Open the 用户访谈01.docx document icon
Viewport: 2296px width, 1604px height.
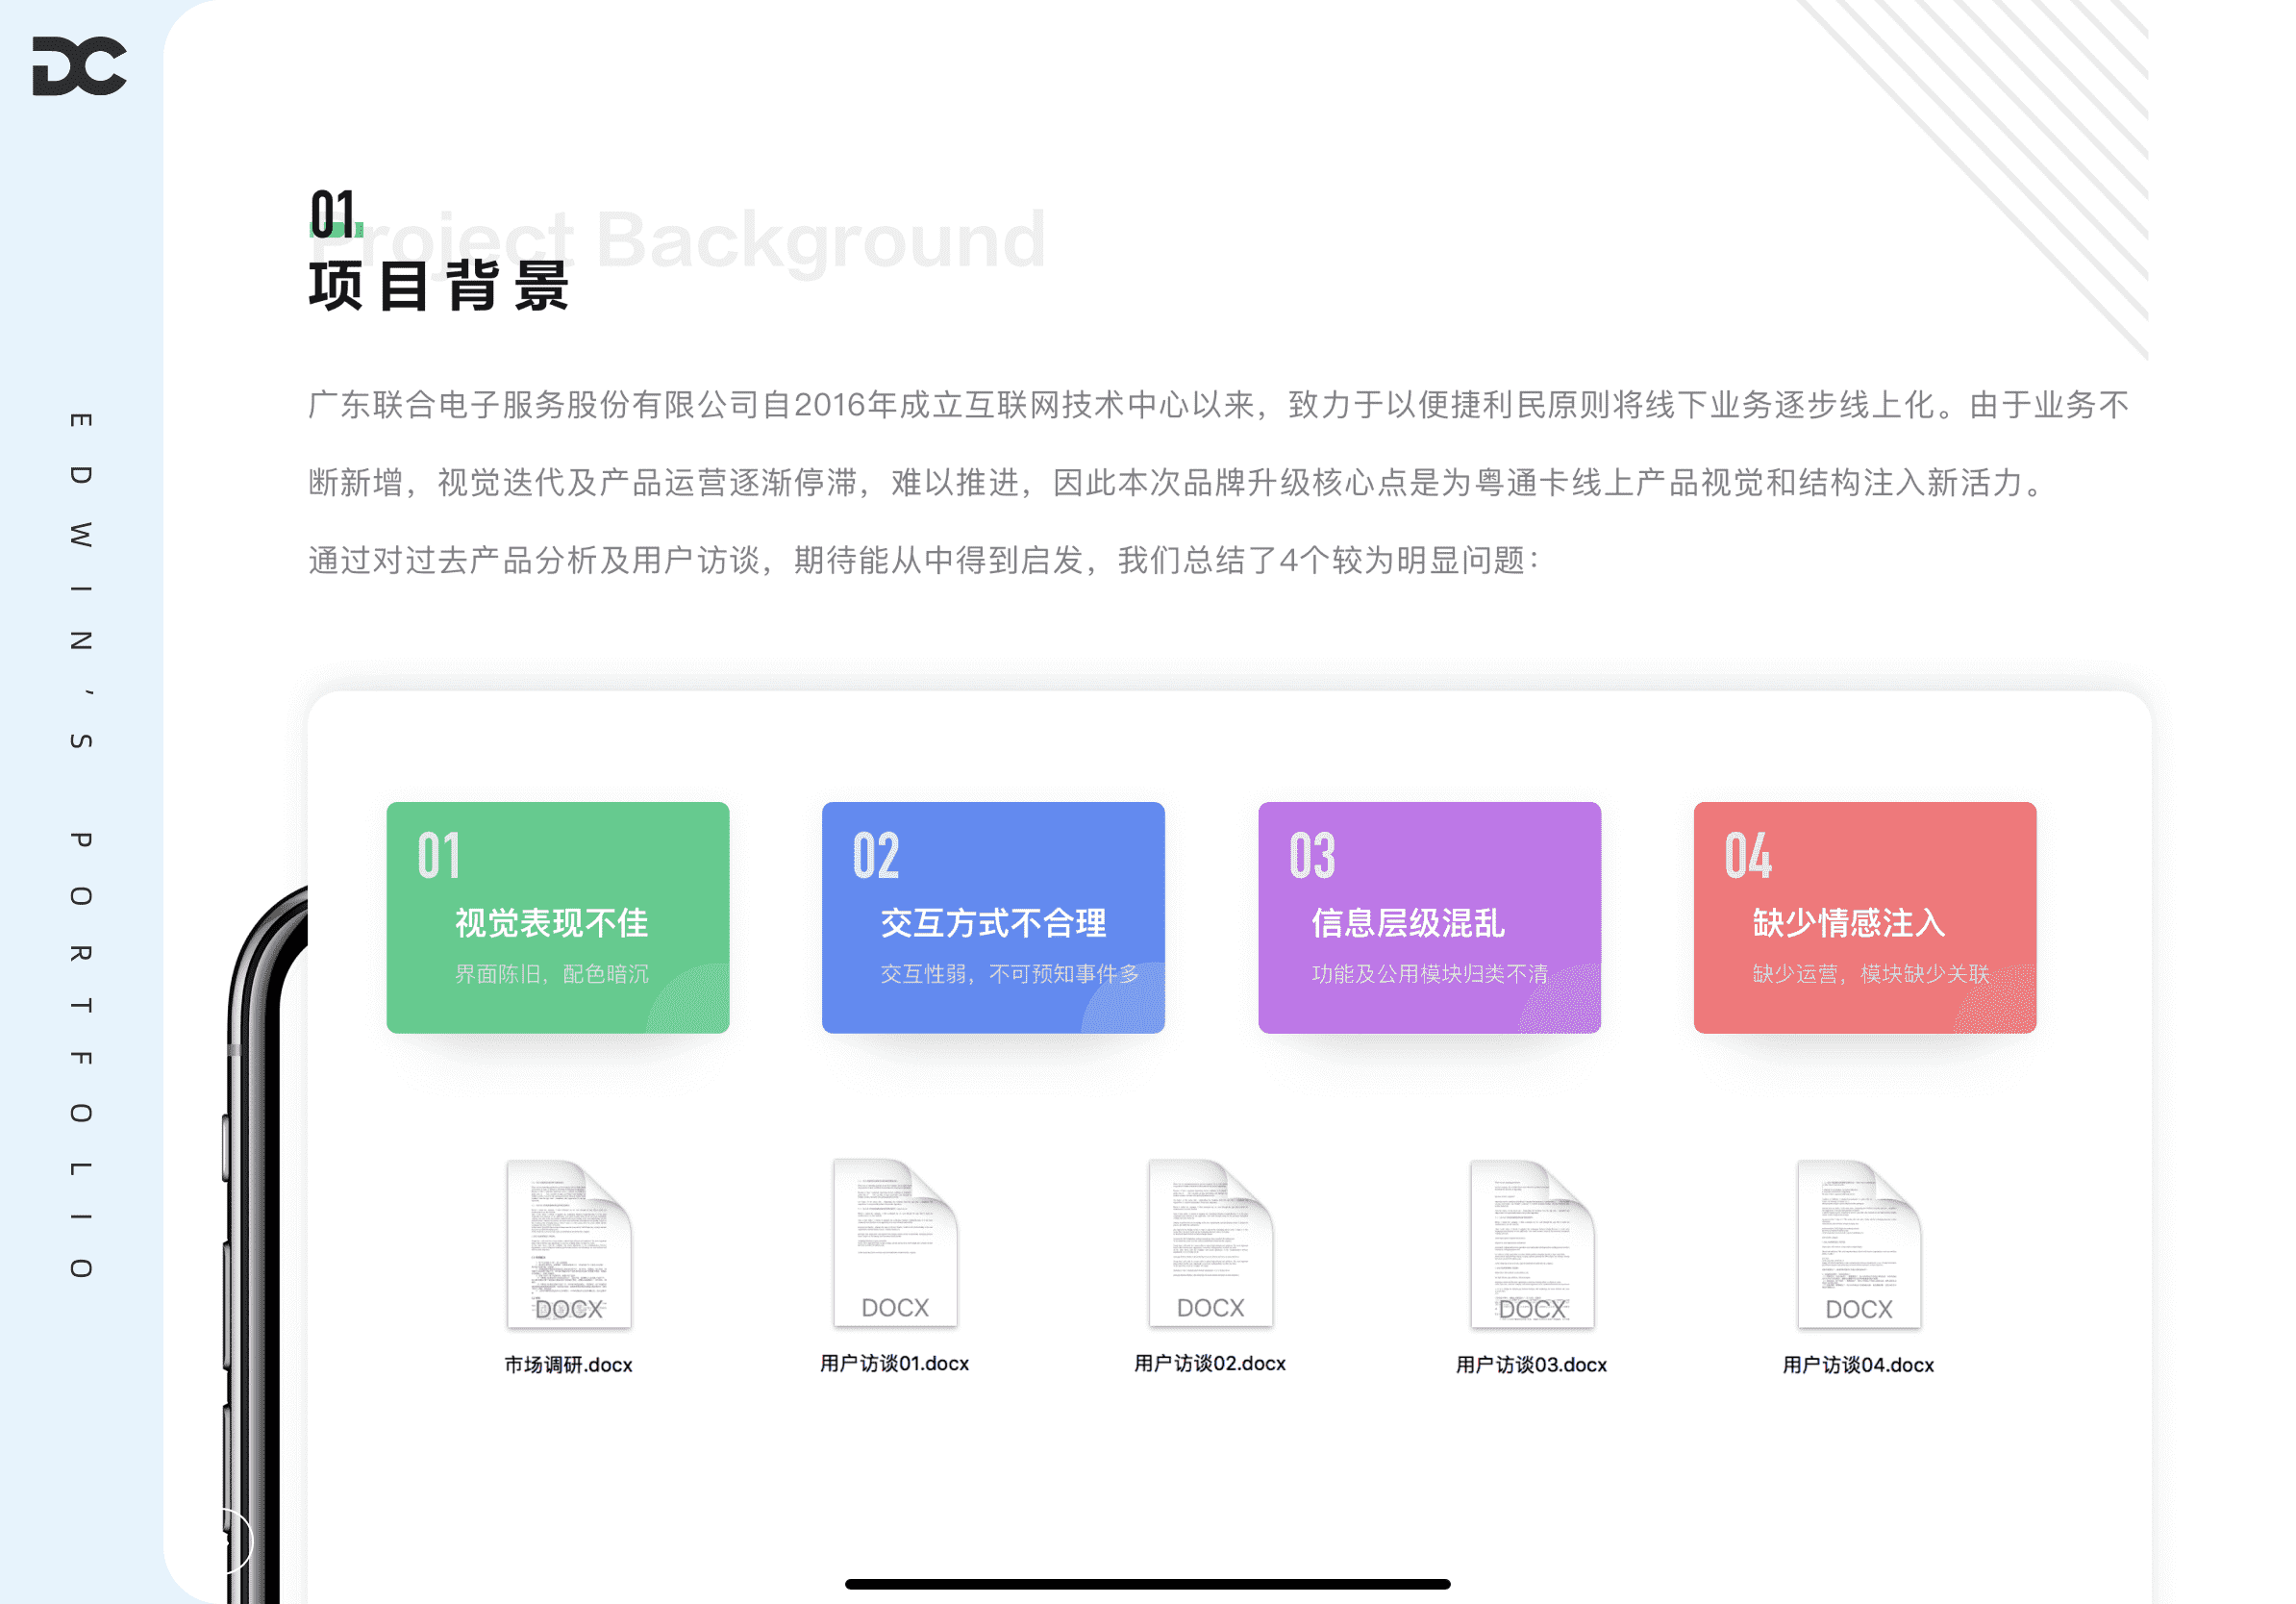pyautogui.click(x=895, y=1242)
